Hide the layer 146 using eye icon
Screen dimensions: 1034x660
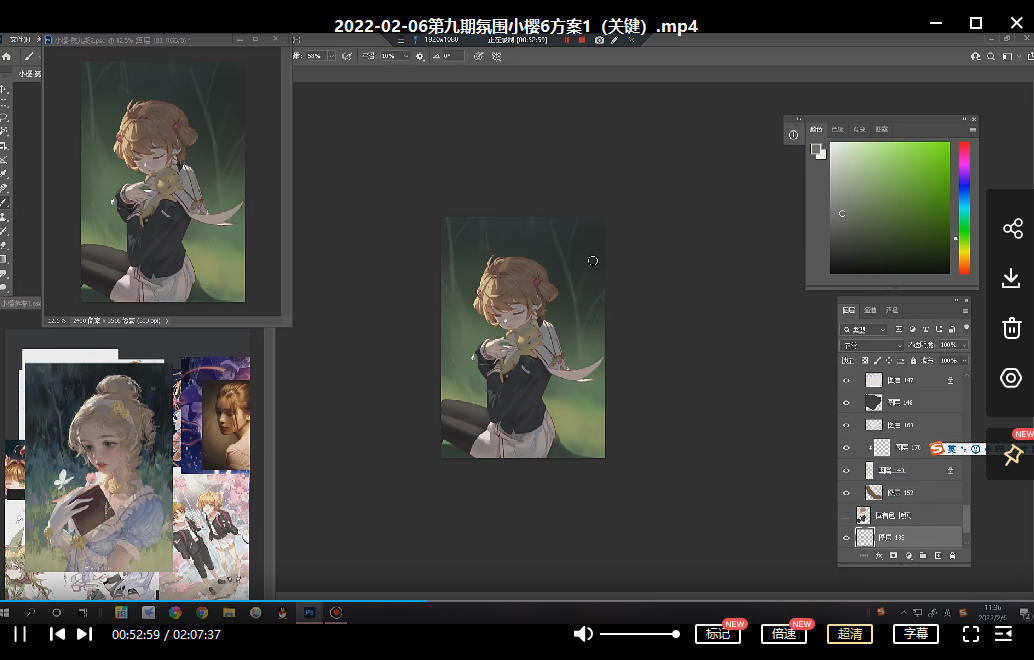(847, 402)
